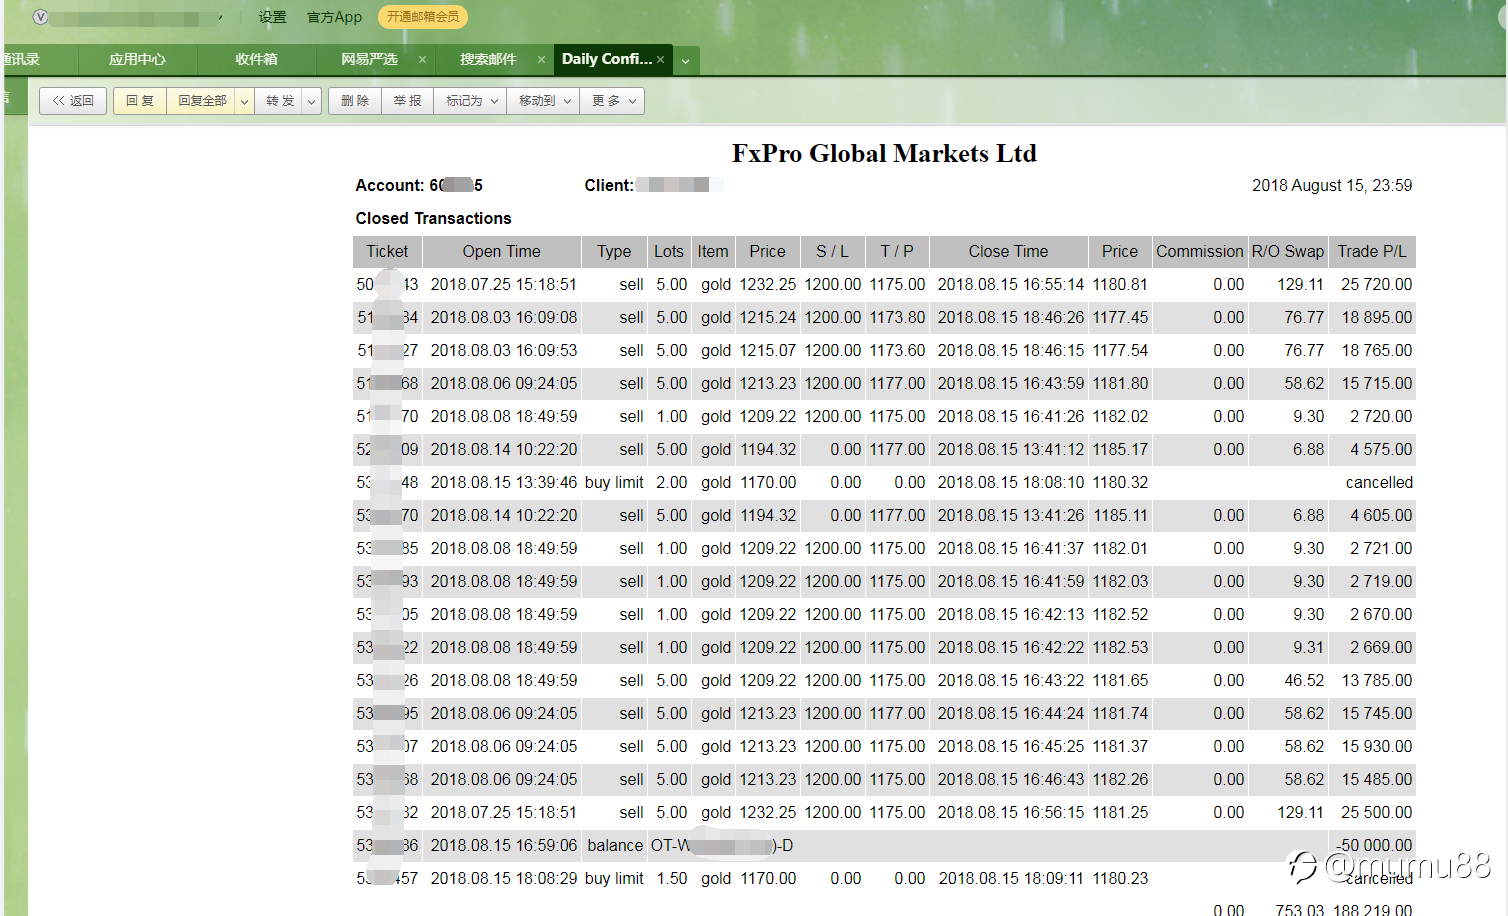Click profit value 18 895.00
The width and height of the screenshot is (1508, 916).
(1376, 318)
